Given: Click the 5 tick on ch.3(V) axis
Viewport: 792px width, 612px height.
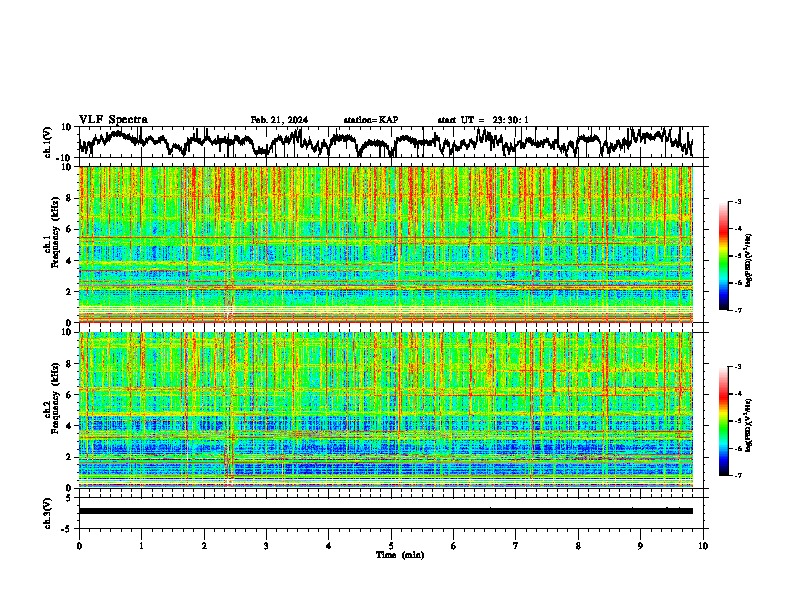Looking at the screenshot, I should click(x=69, y=498).
